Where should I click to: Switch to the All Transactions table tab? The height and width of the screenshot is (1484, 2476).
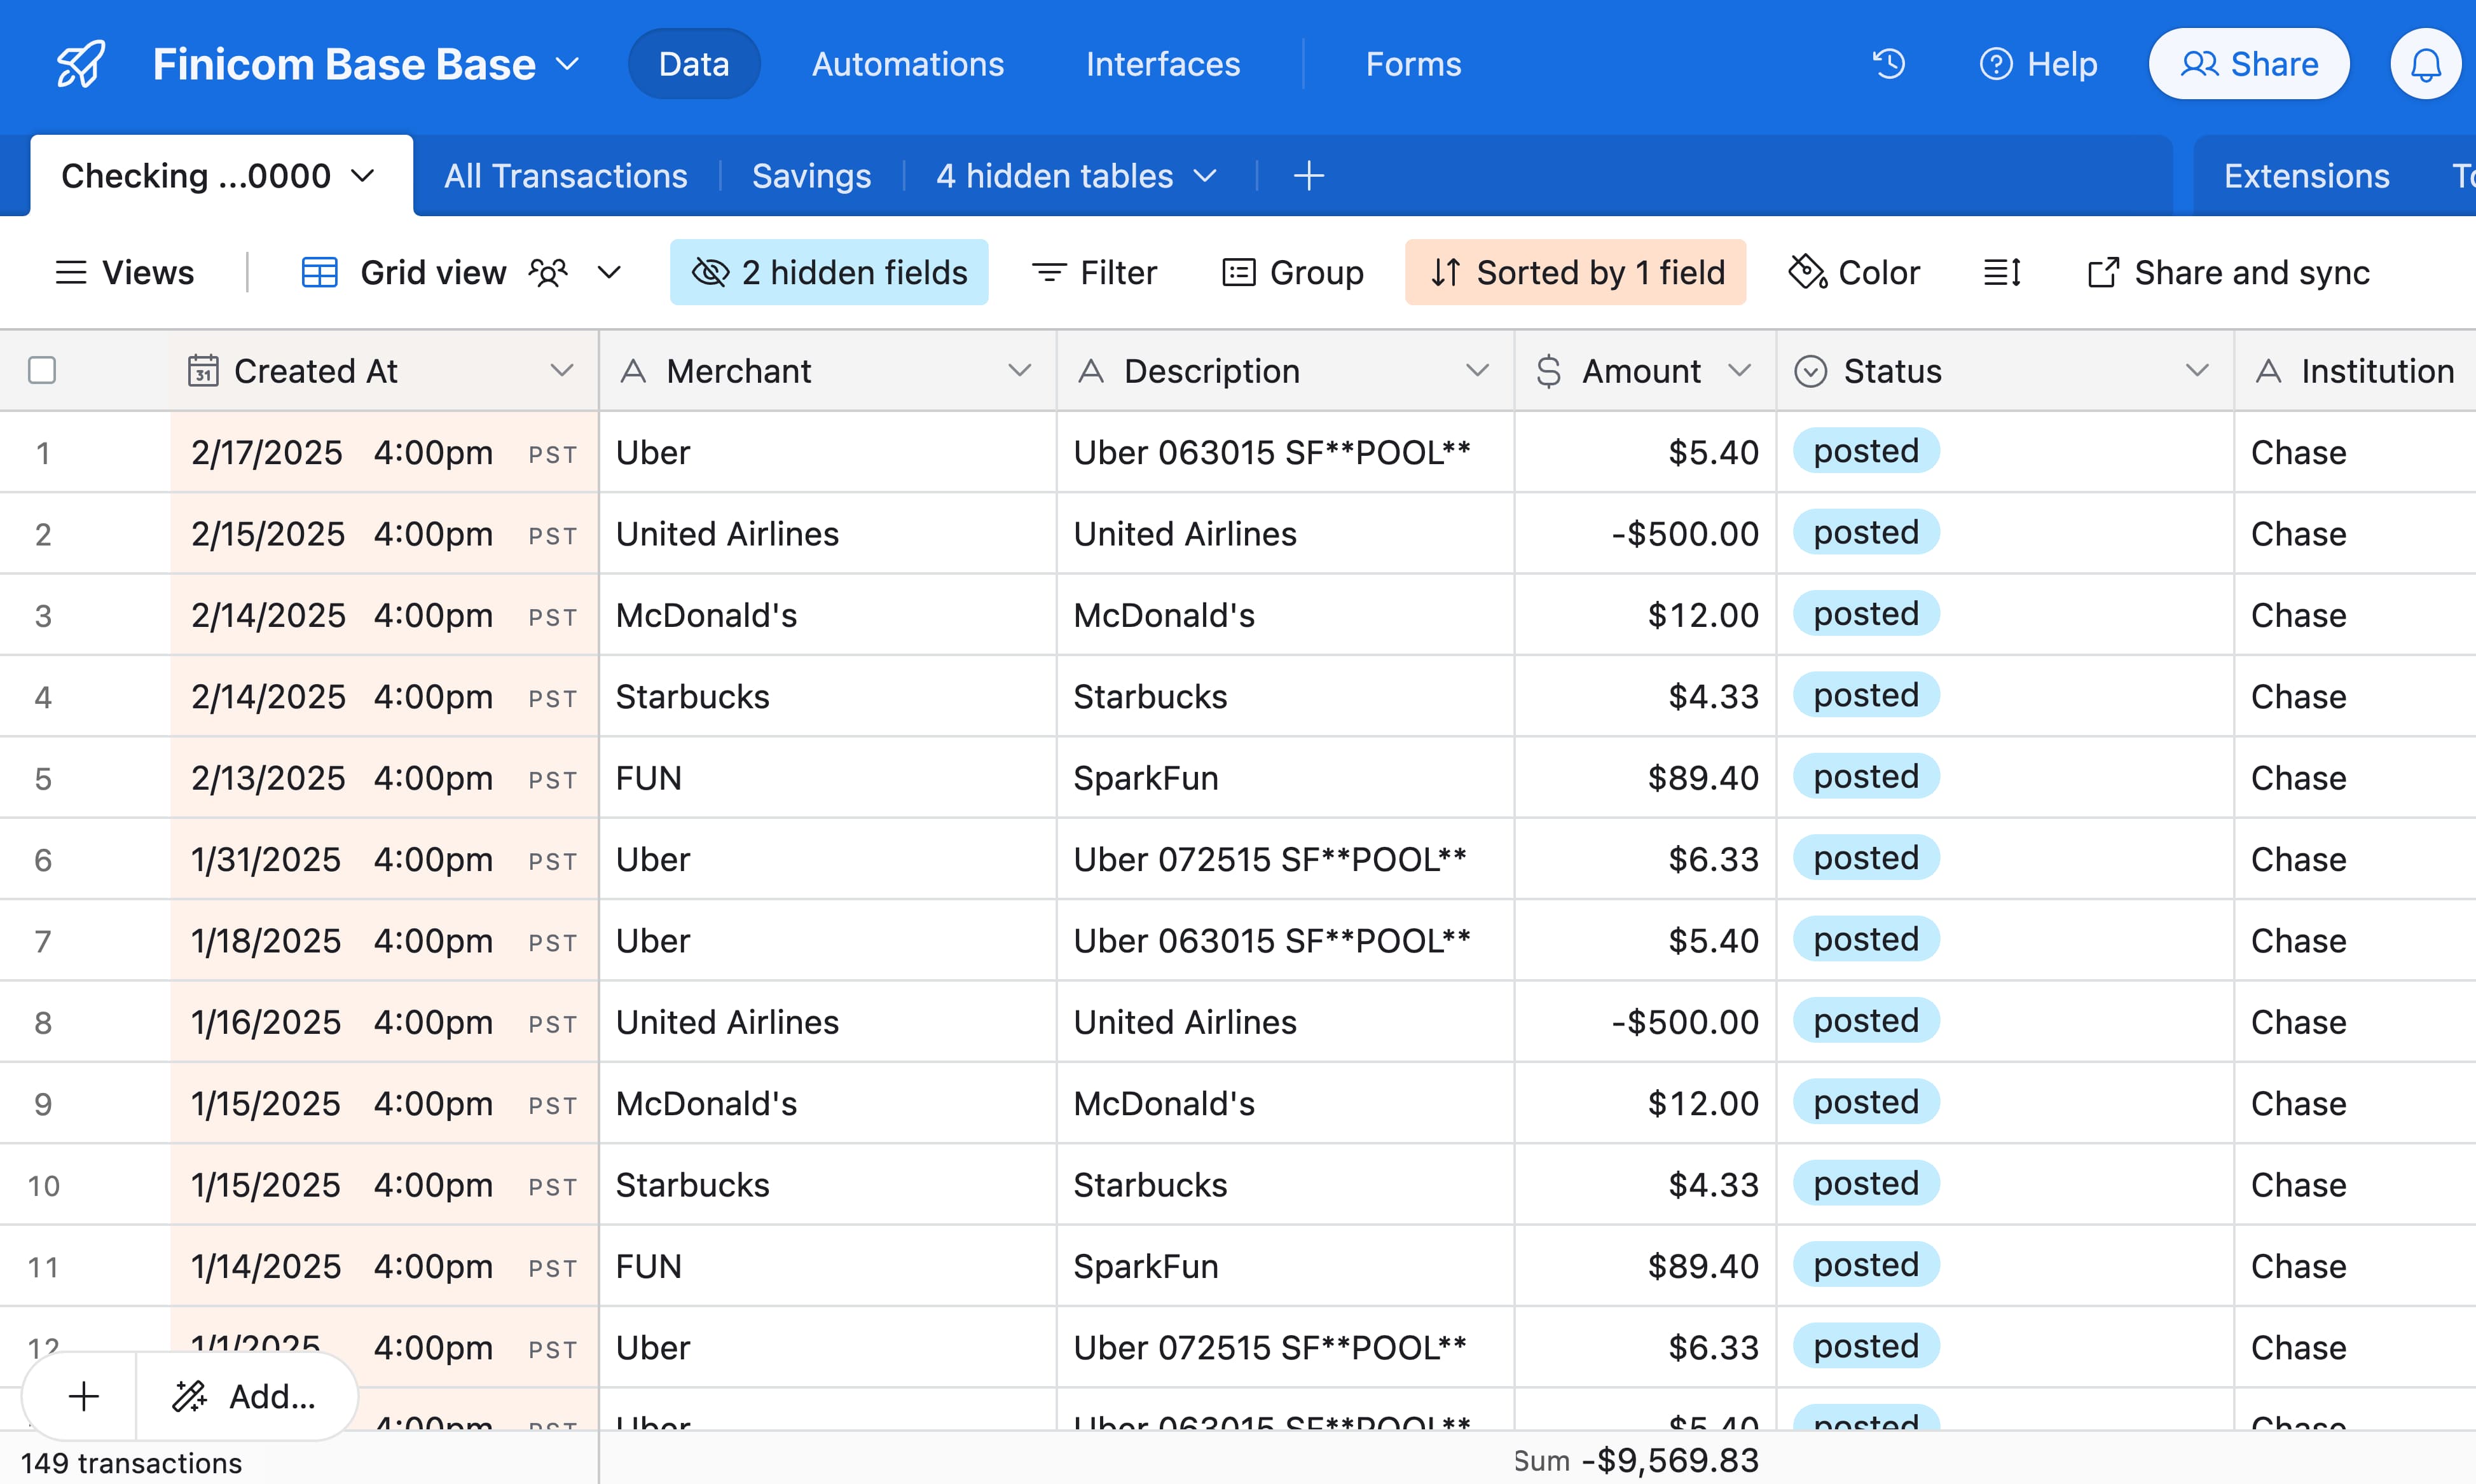(565, 176)
